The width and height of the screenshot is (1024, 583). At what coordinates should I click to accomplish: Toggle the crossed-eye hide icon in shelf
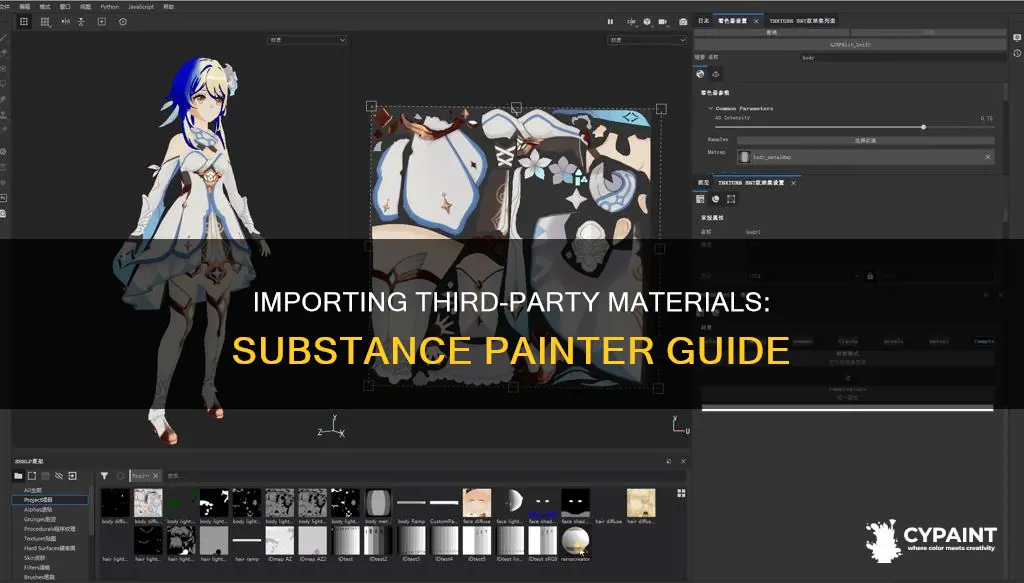(59, 476)
